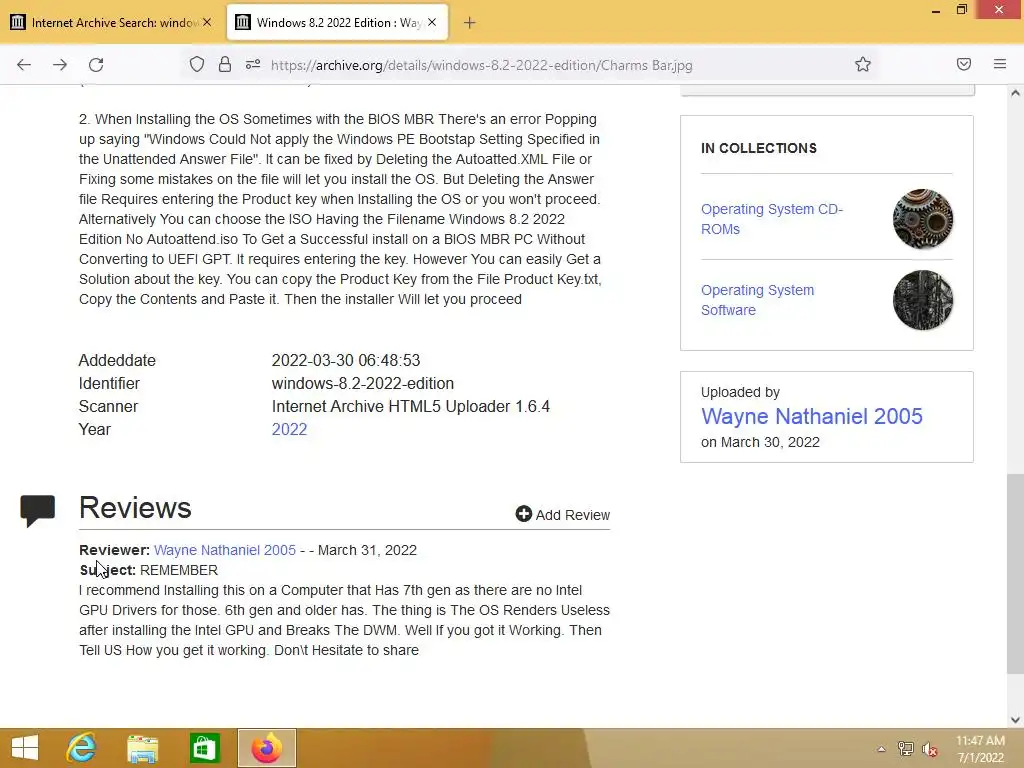The image size is (1024, 768).
Task: Restore down the Firefox window
Action: point(961,10)
